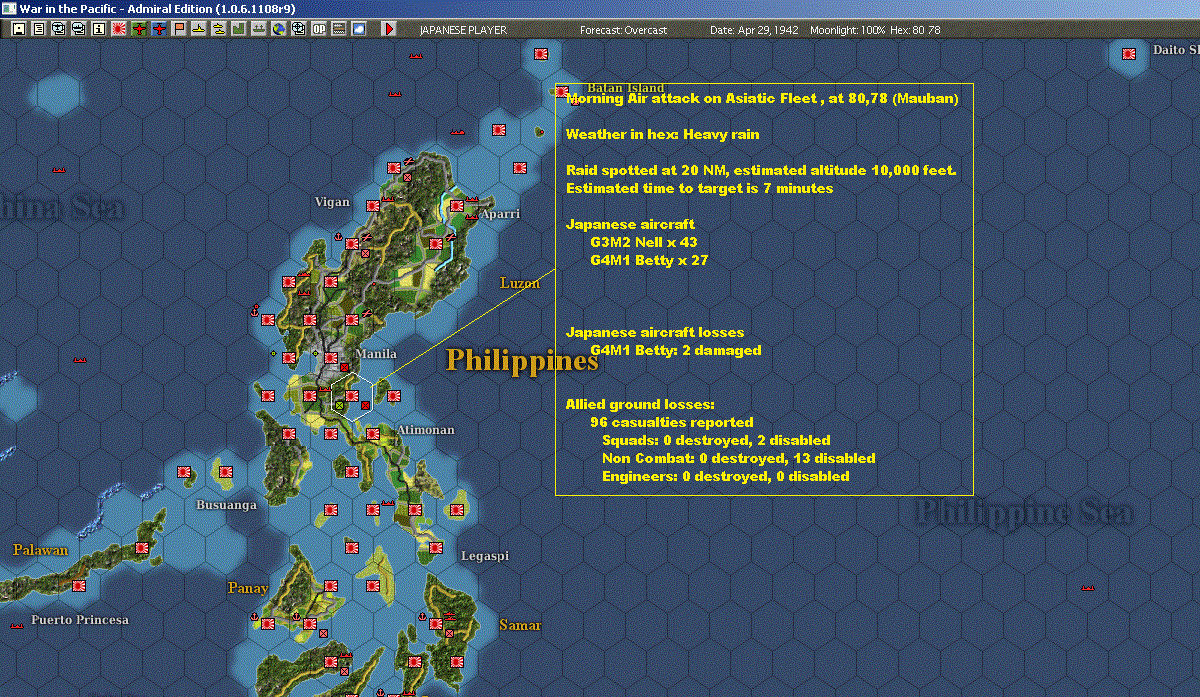Click the Palawan island label
Screen dimensions: 1200x697
[x=40, y=550]
